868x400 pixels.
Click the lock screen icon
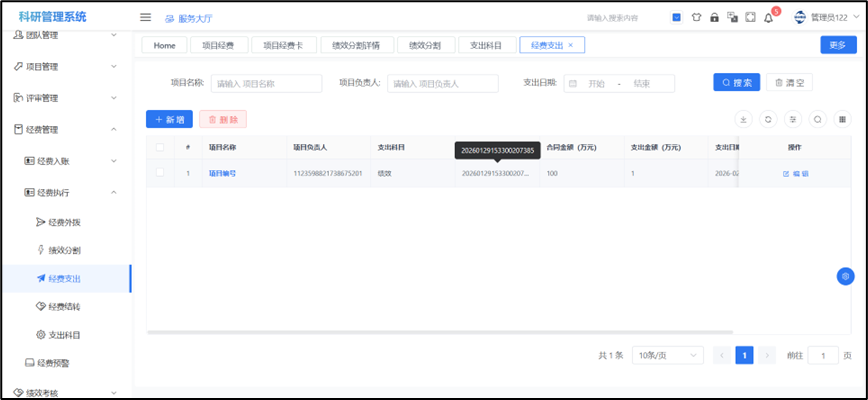[714, 18]
